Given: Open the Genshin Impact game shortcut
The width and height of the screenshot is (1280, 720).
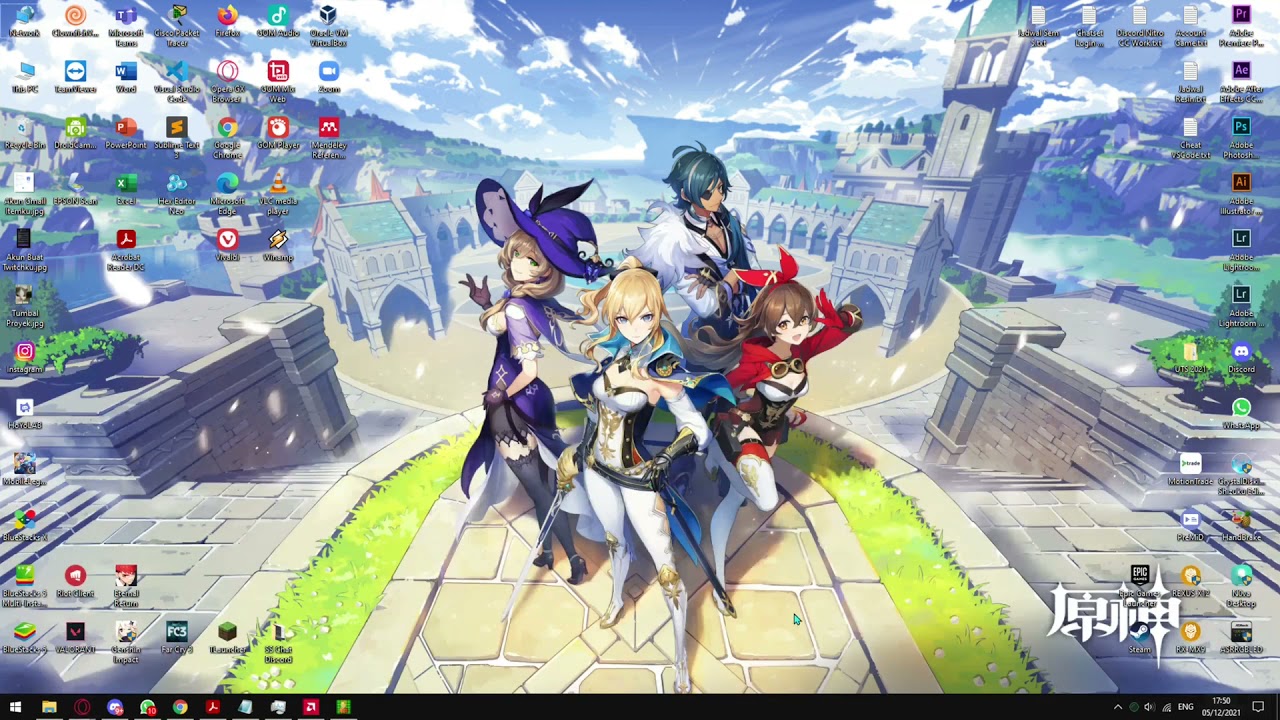Looking at the screenshot, I should click(126, 633).
